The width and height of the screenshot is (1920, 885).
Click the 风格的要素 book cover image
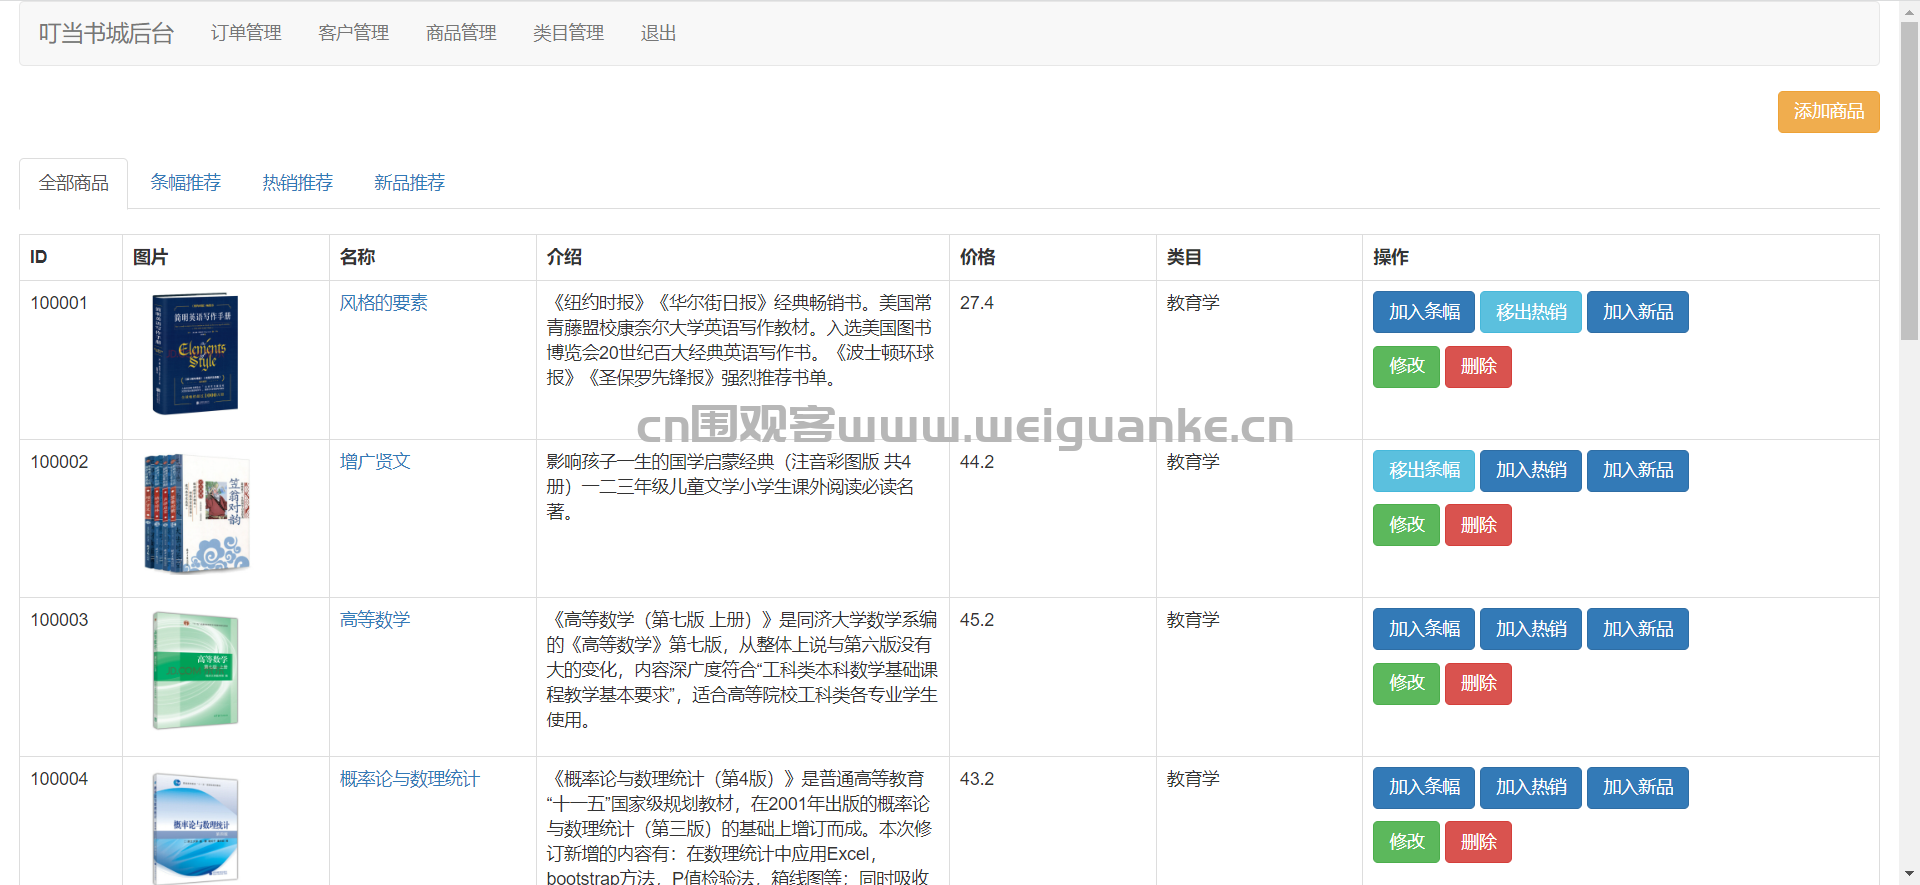tap(195, 353)
